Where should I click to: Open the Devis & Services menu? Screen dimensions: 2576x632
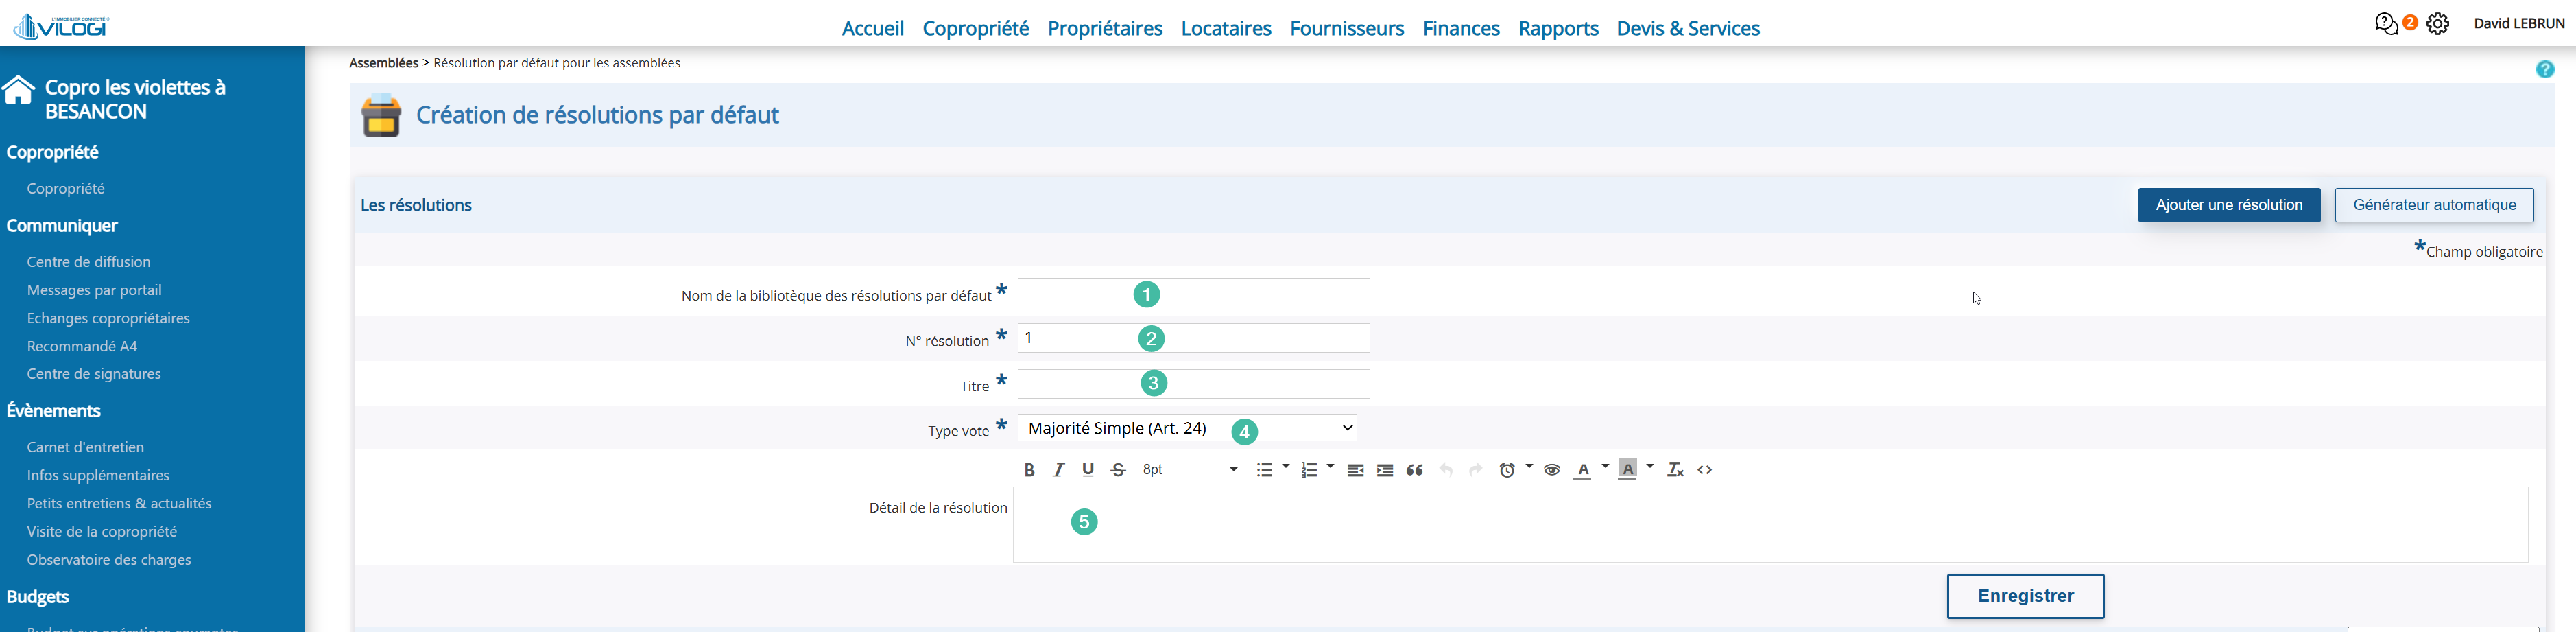[x=1688, y=28]
